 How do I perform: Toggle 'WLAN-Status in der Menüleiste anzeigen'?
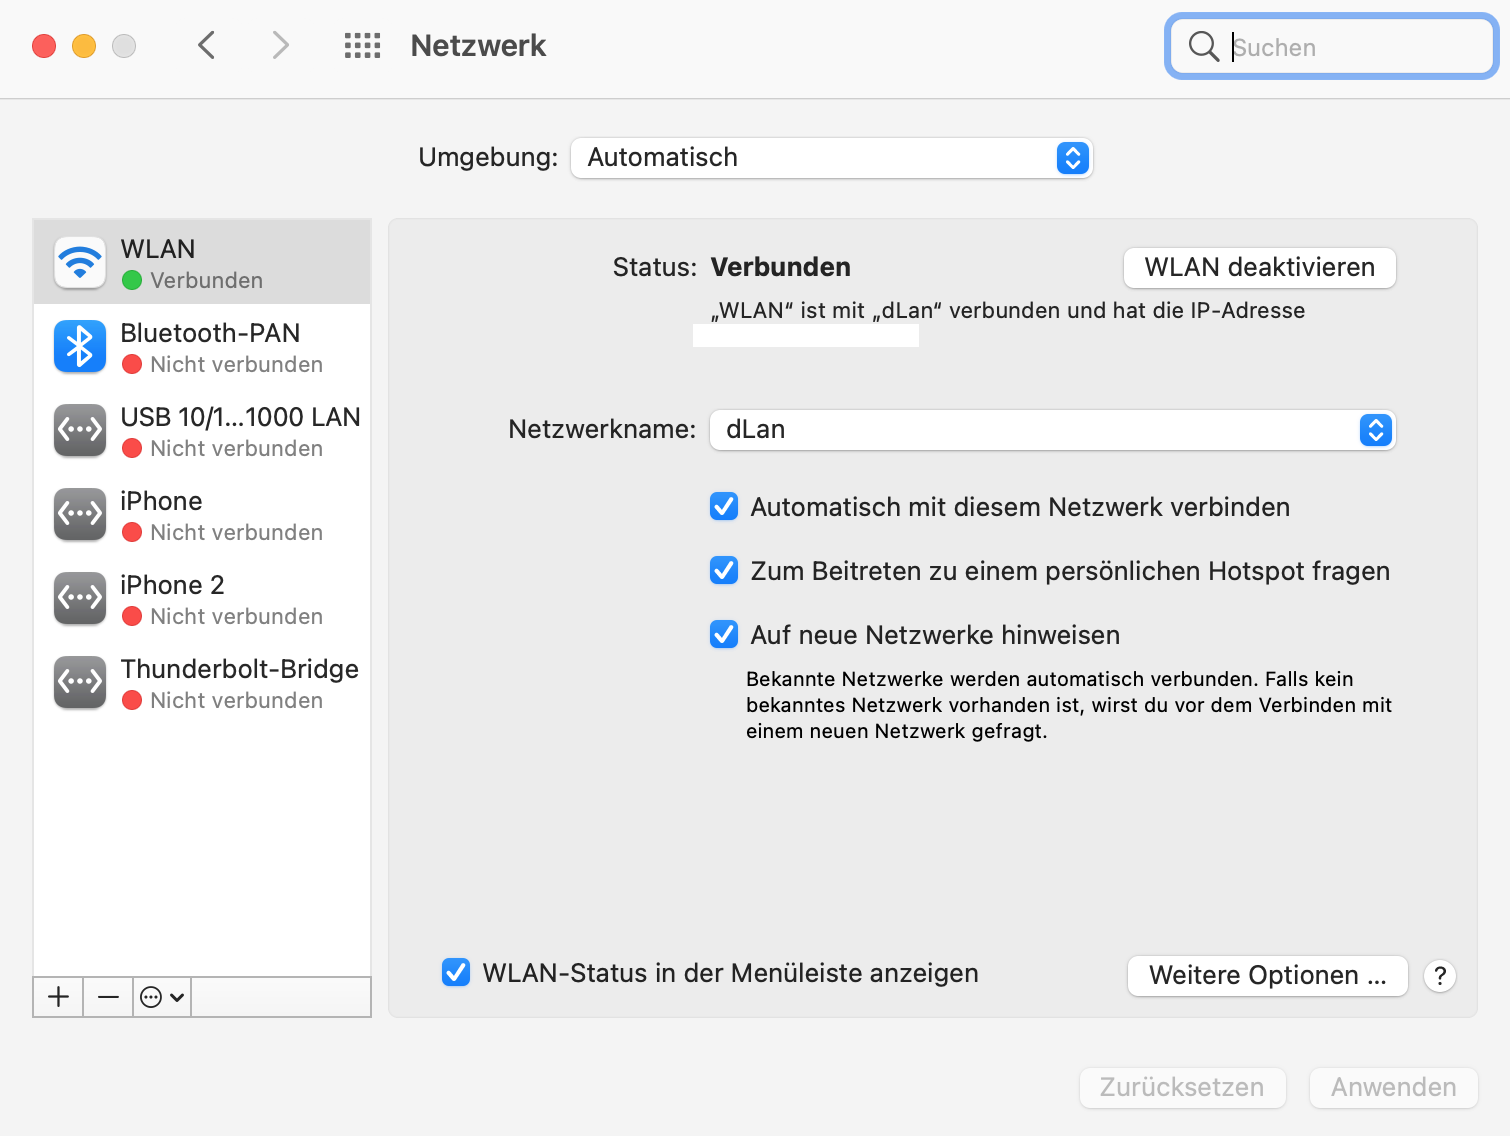456,973
